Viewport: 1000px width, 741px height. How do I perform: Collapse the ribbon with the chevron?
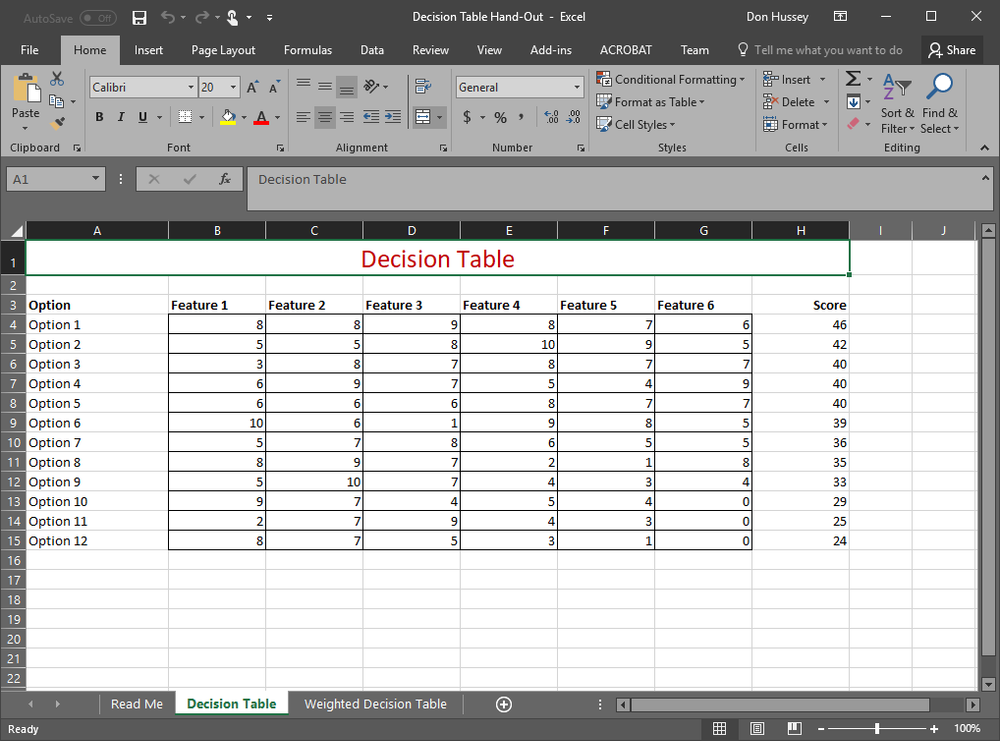985,147
